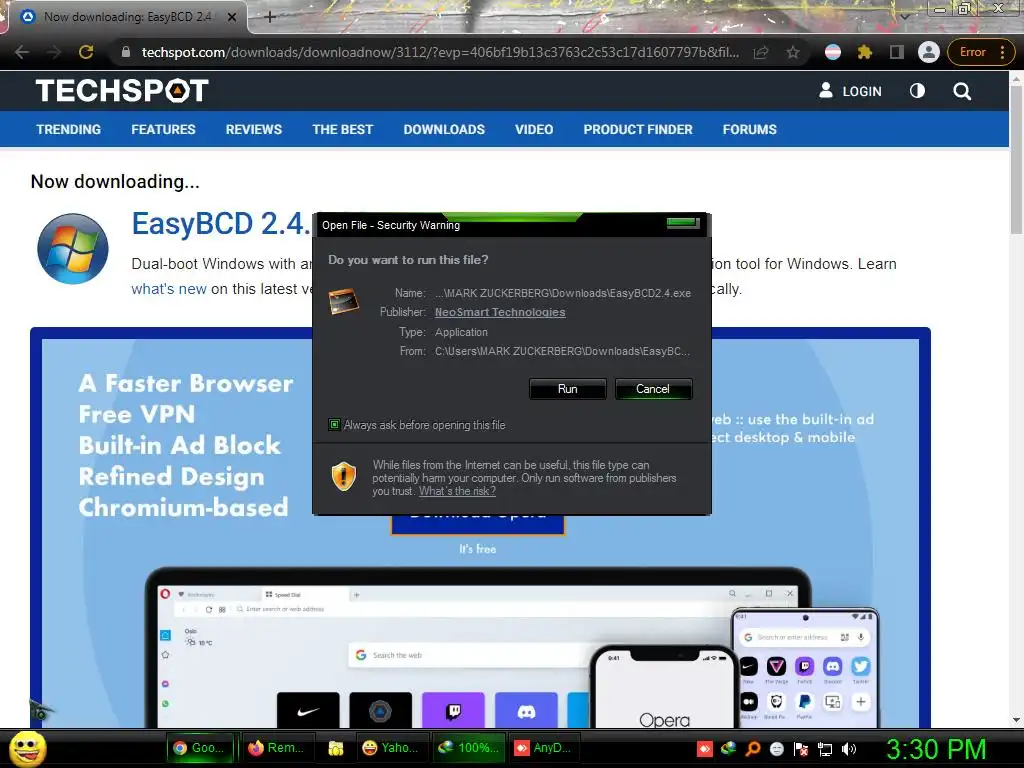Click the browser back arrow

click(x=21, y=52)
